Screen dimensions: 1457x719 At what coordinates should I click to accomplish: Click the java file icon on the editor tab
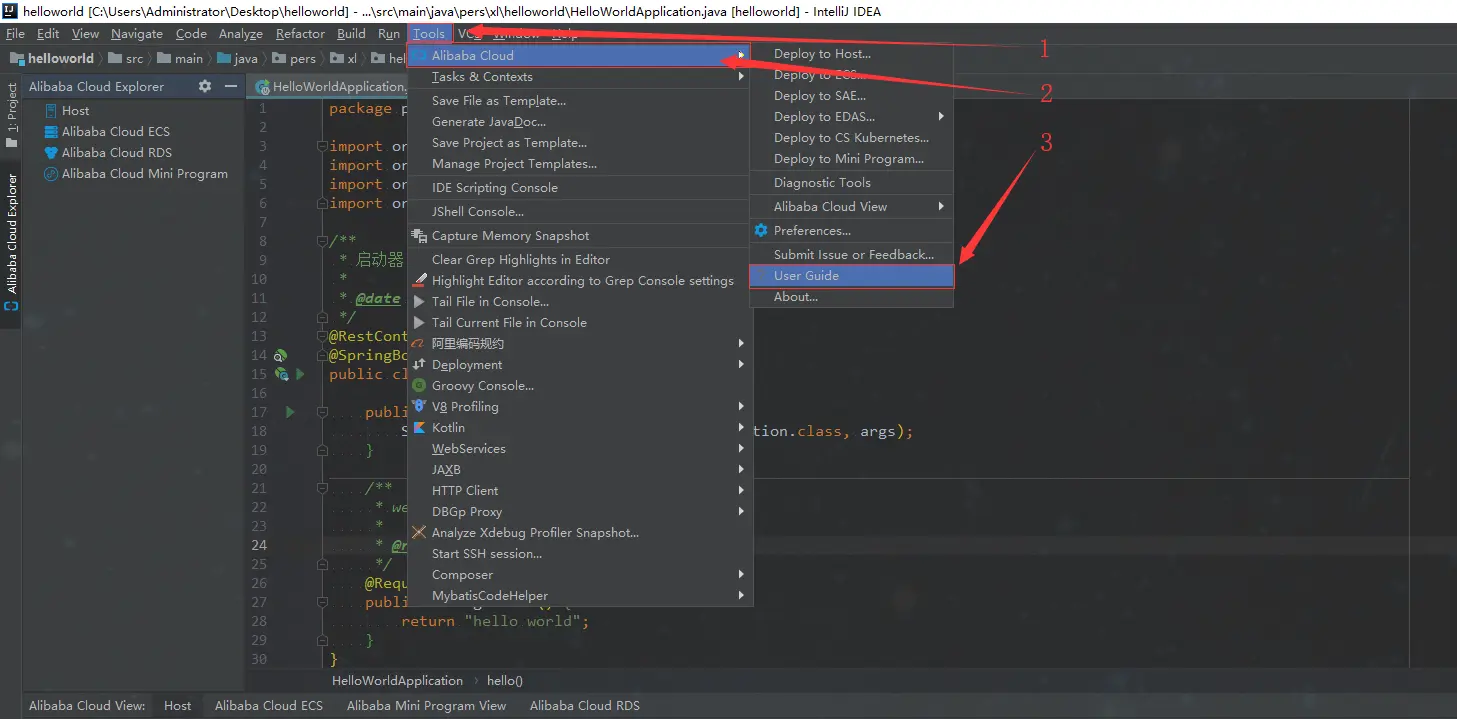tap(264, 87)
